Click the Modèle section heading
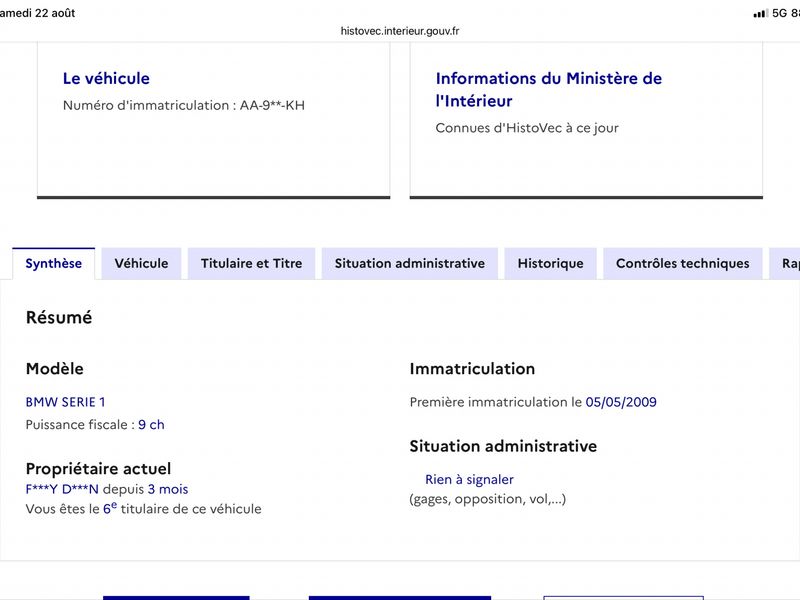This screenshot has height=600, width=800. (55, 368)
